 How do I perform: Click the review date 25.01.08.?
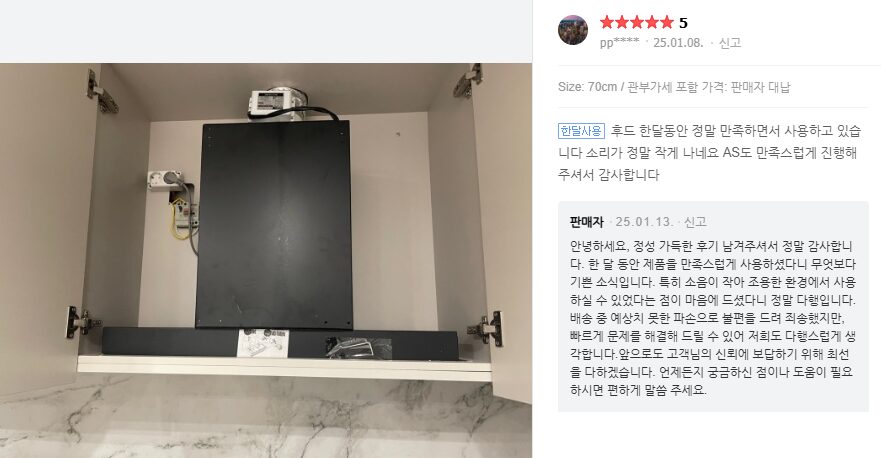point(678,43)
